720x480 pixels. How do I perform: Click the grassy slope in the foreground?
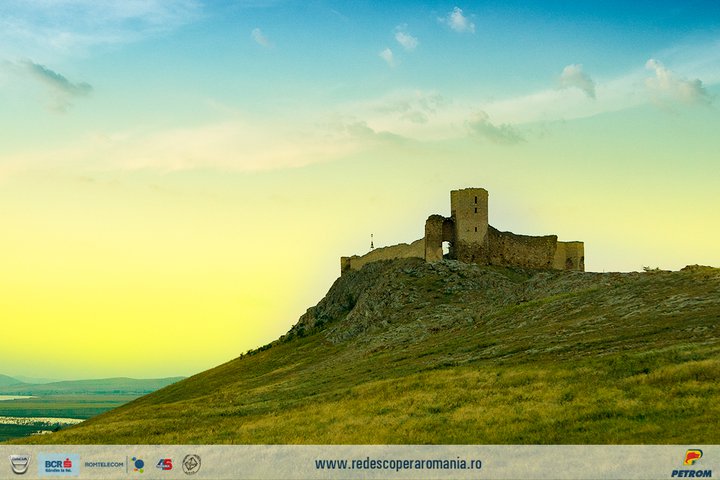(450, 400)
